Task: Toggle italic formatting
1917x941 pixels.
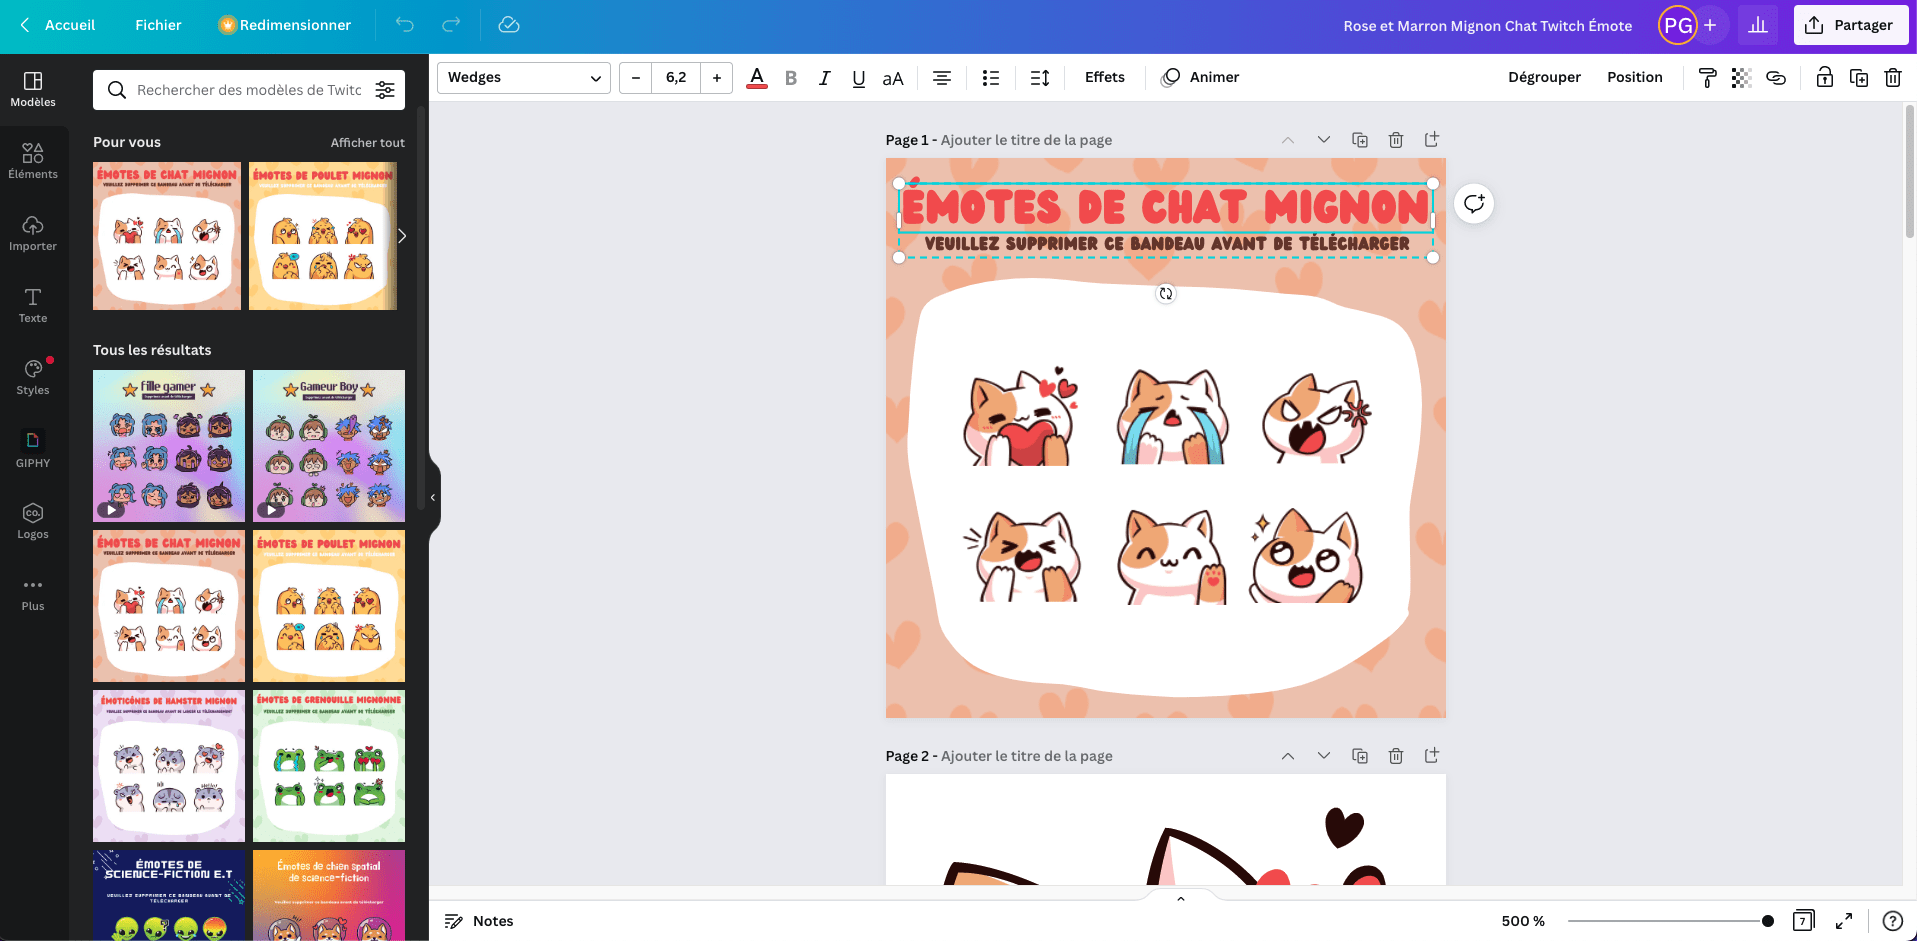Action: (824, 78)
